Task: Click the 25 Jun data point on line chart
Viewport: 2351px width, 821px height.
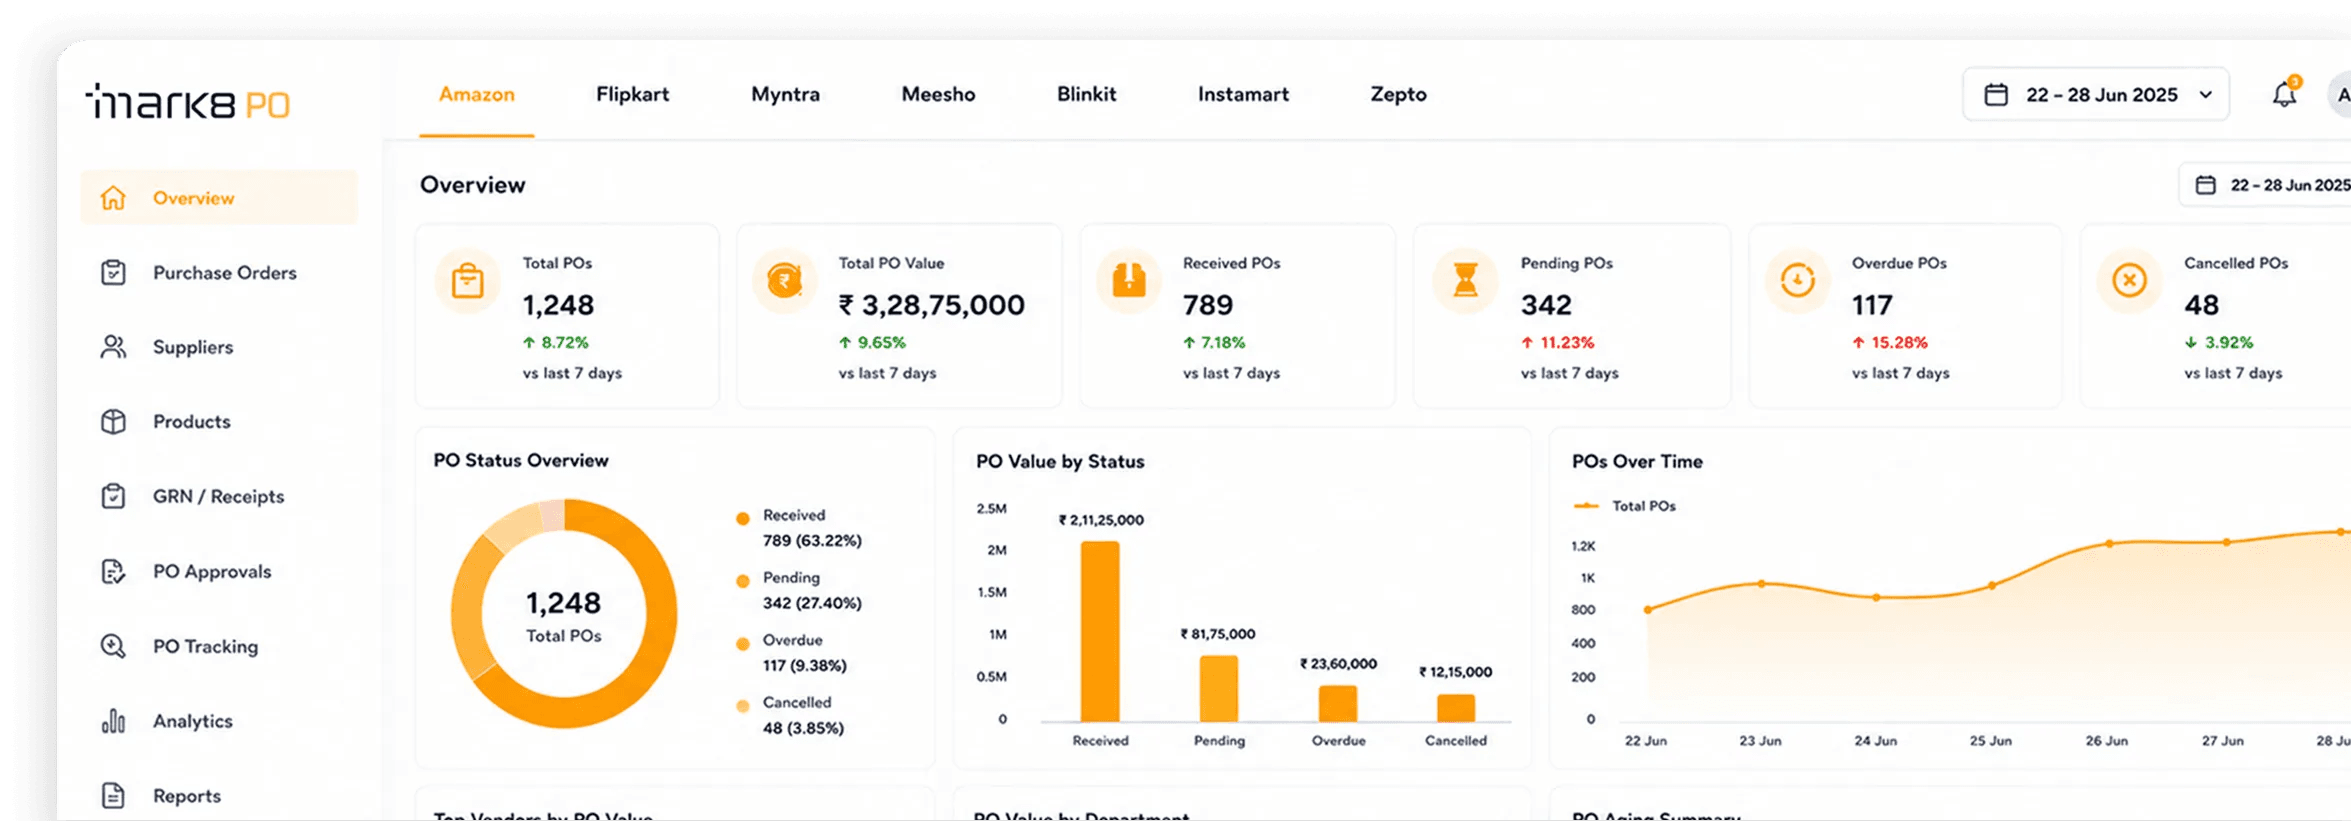Action: tap(1992, 586)
